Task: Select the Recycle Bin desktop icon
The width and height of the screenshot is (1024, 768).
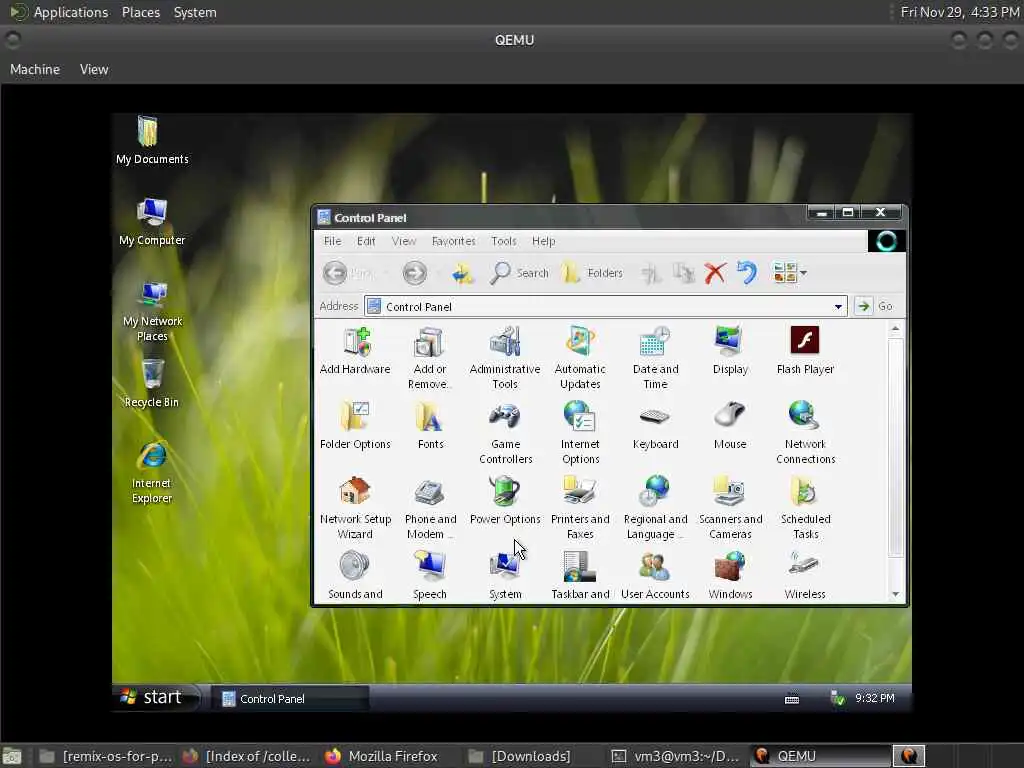Action: click(152, 383)
